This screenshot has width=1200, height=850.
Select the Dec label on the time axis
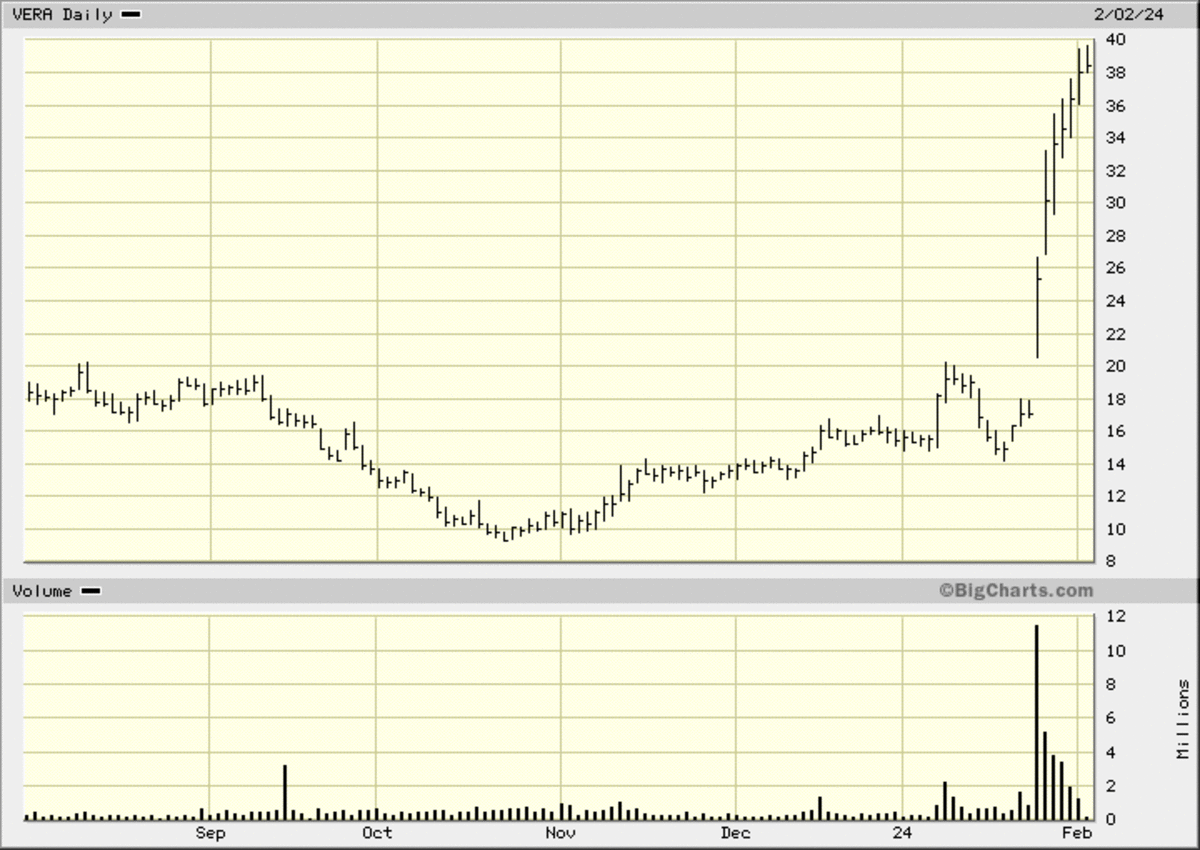pyautogui.click(x=735, y=832)
